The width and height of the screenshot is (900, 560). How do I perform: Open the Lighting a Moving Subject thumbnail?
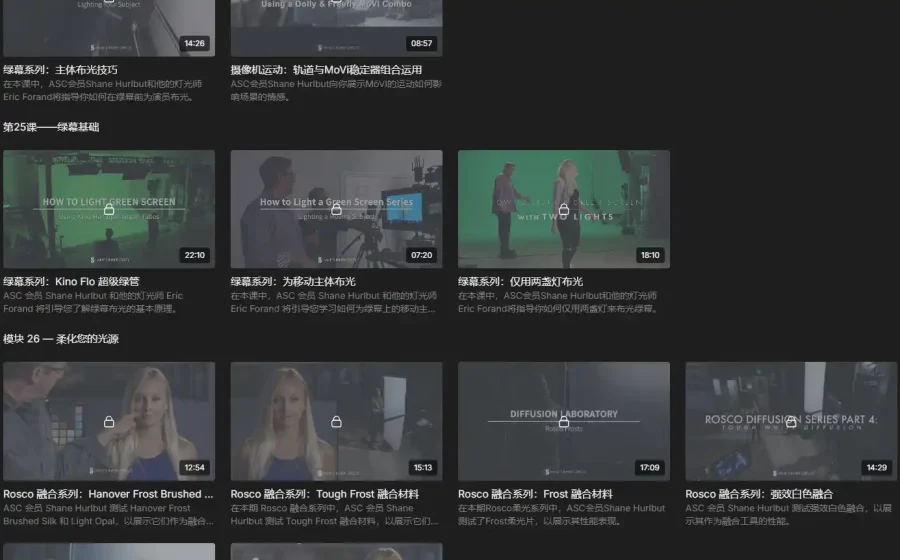click(336, 209)
